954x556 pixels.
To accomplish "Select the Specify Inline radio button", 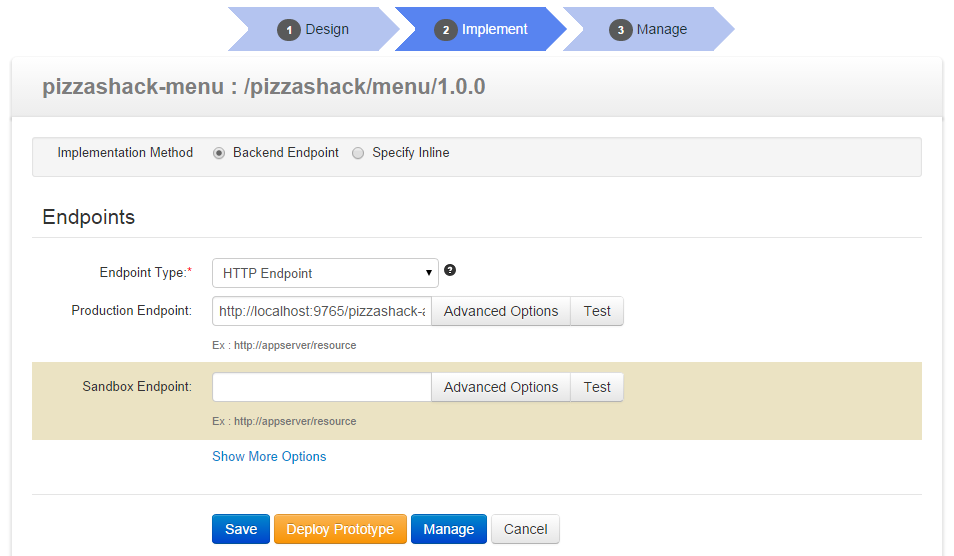I will click(x=358, y=154).
